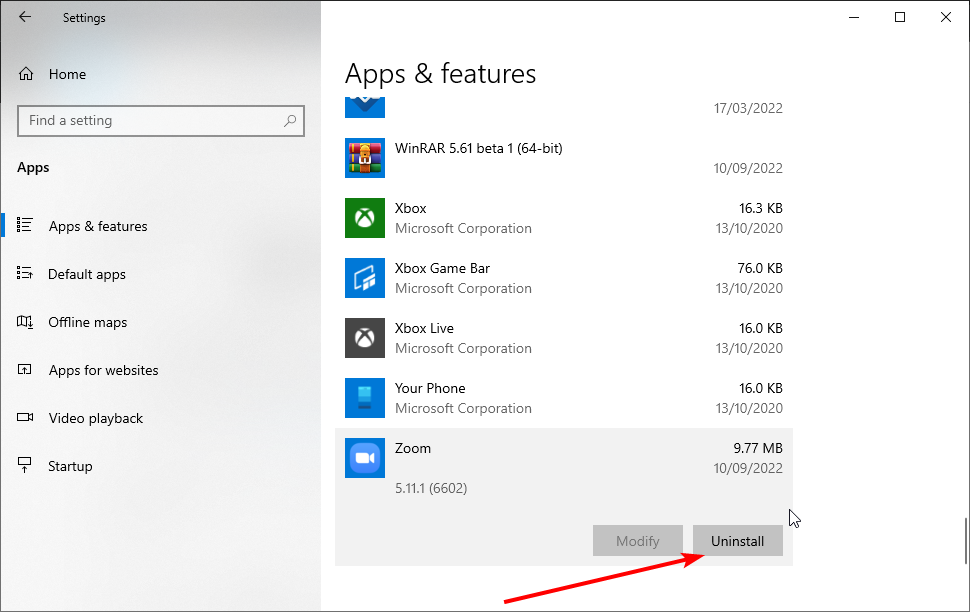Select the Xbox Game Bar entry name
Screen dimensions: 970x612
[442, 268]
